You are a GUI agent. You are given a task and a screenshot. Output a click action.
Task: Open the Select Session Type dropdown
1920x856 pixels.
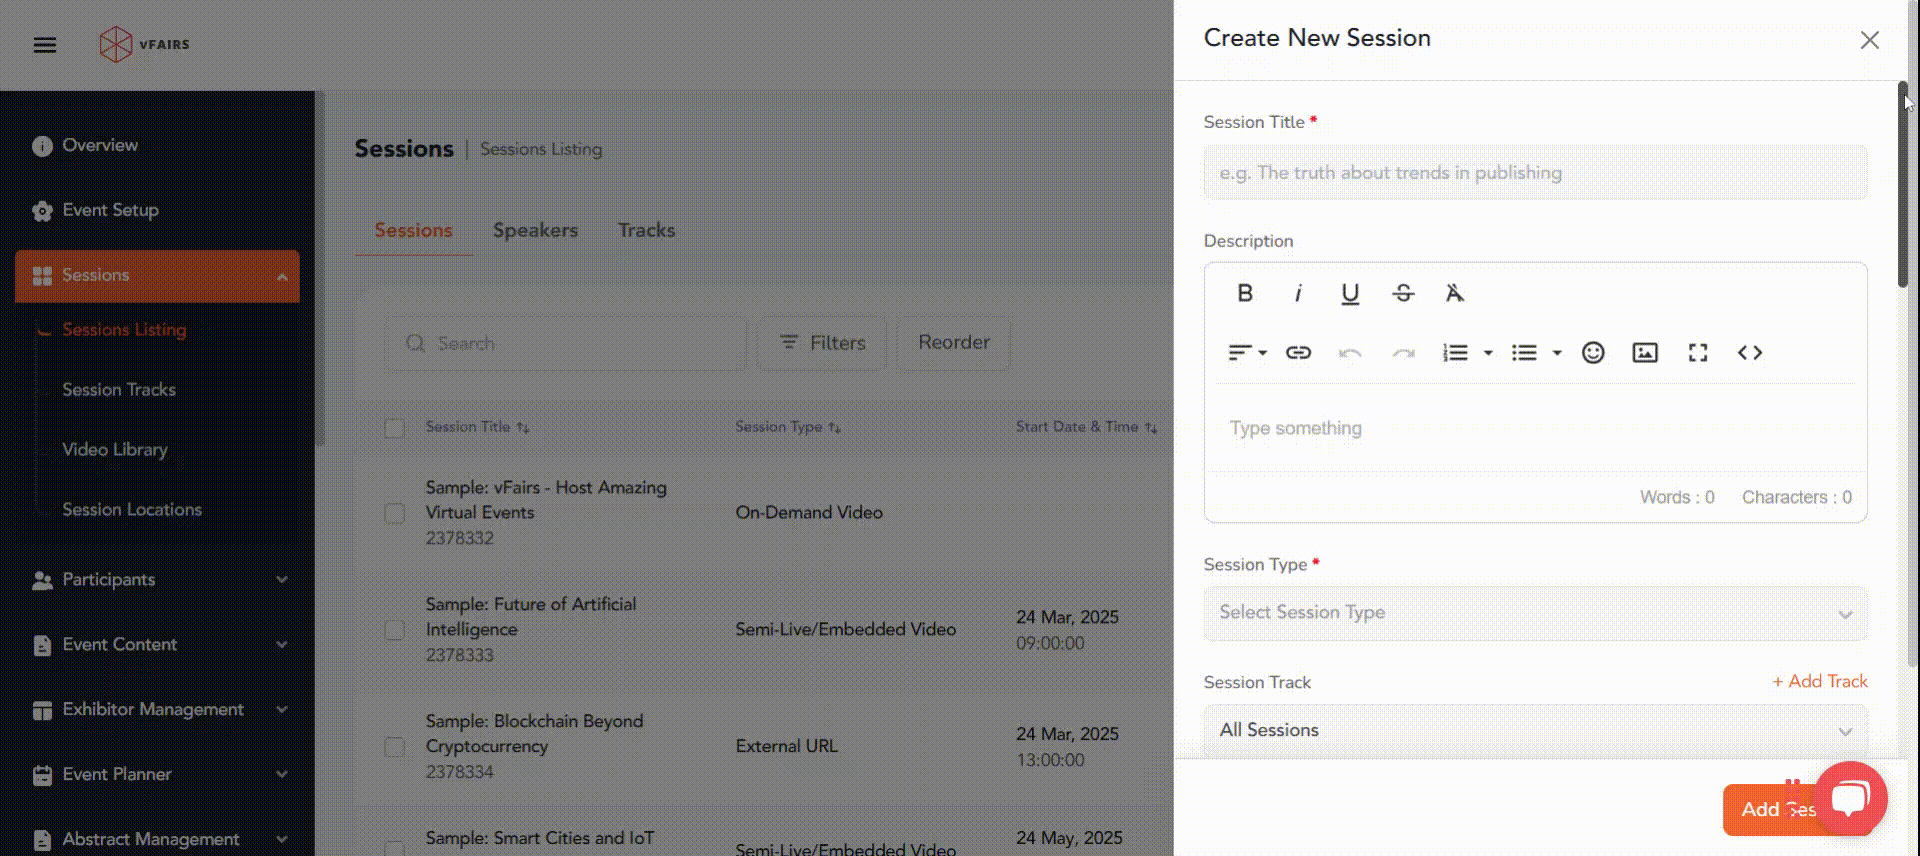1534,613
